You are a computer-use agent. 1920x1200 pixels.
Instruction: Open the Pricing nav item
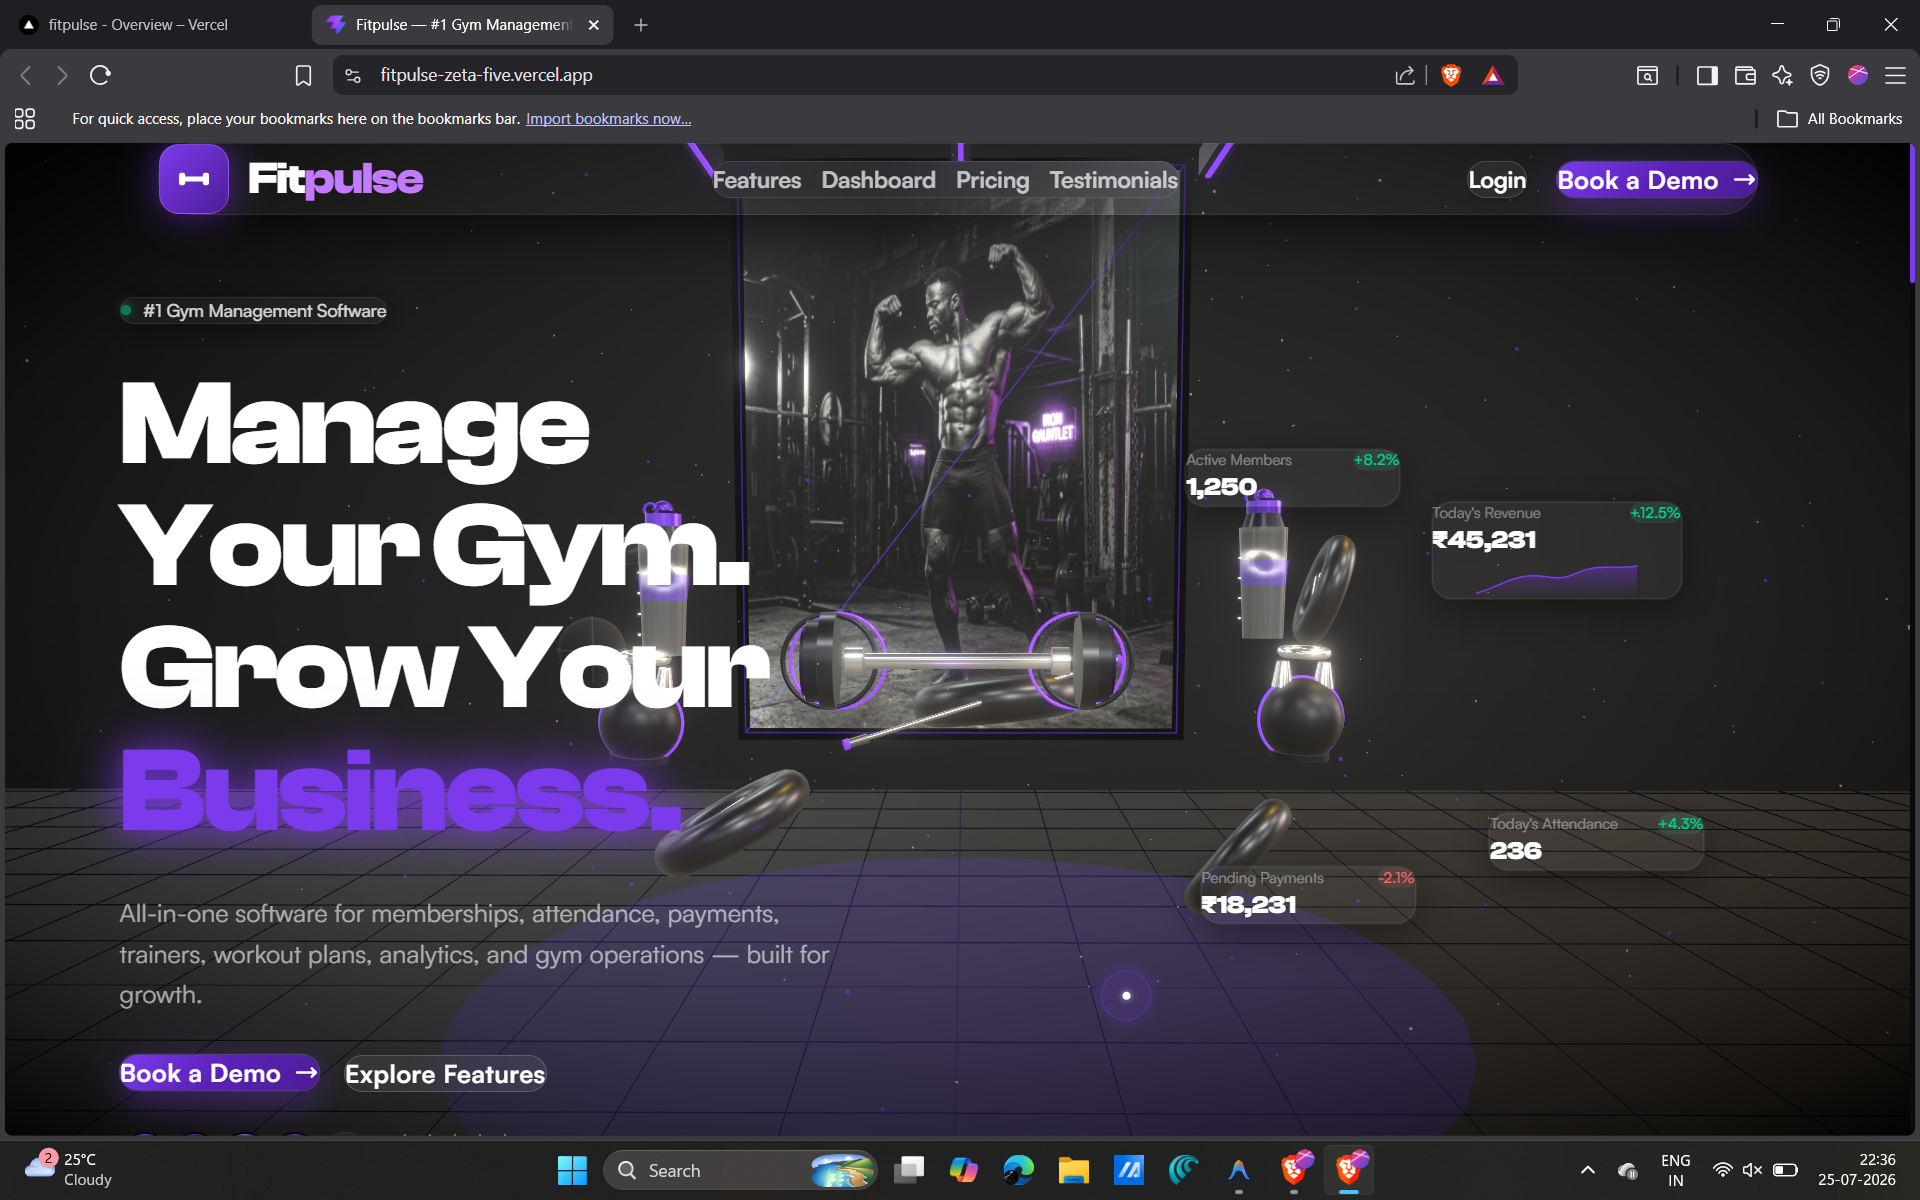[992, 180]
